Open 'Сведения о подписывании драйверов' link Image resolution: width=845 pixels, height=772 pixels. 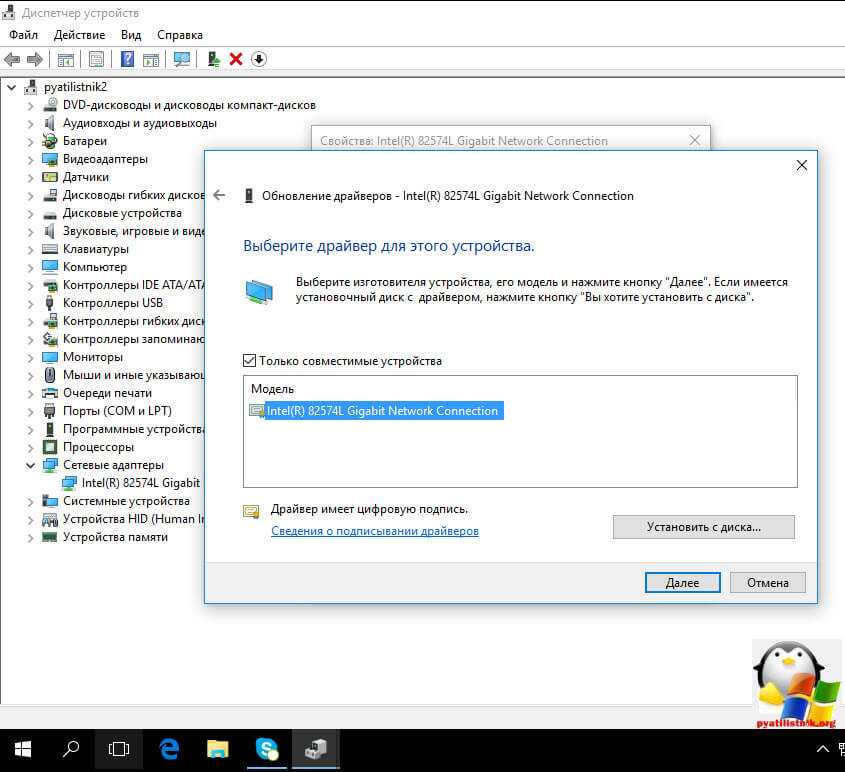(375, 531)
